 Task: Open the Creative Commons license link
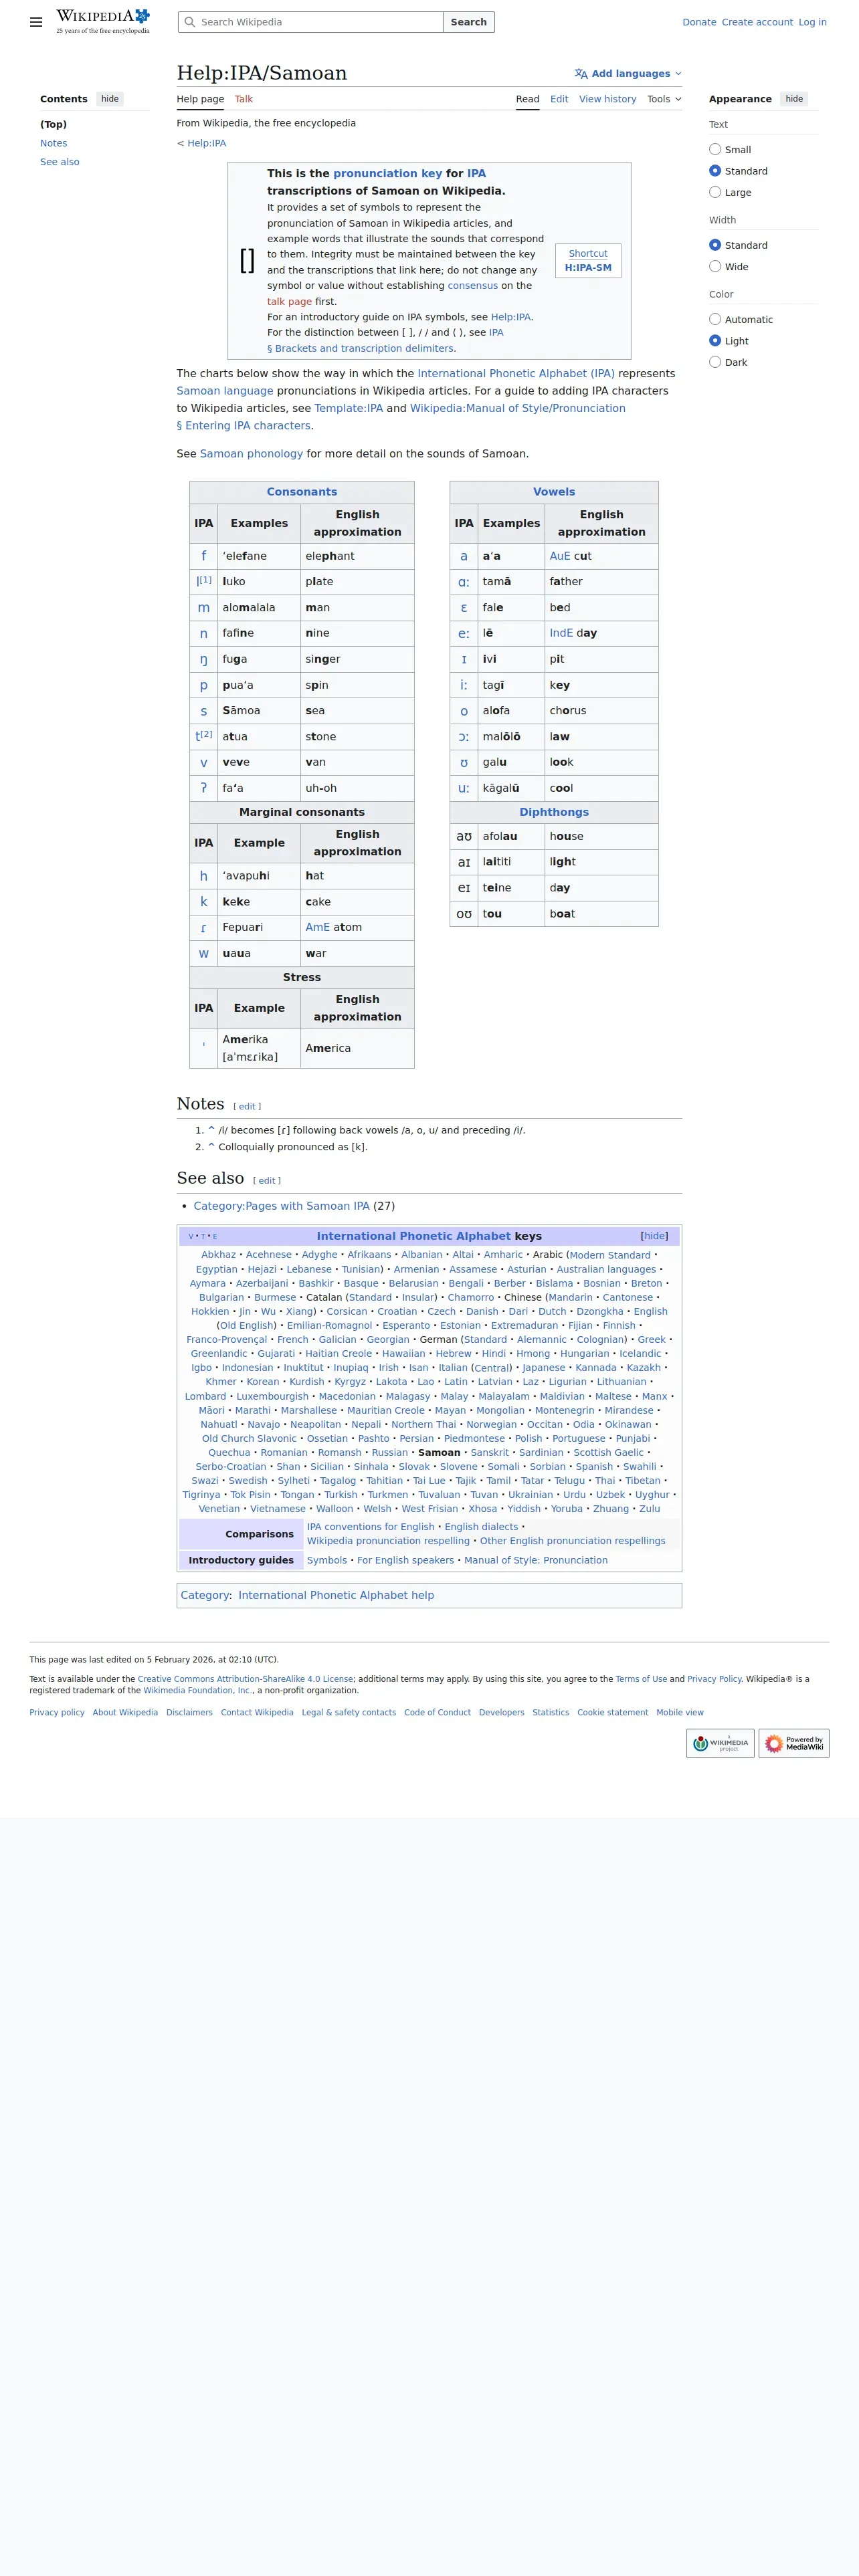click(x=245, y=1680)
